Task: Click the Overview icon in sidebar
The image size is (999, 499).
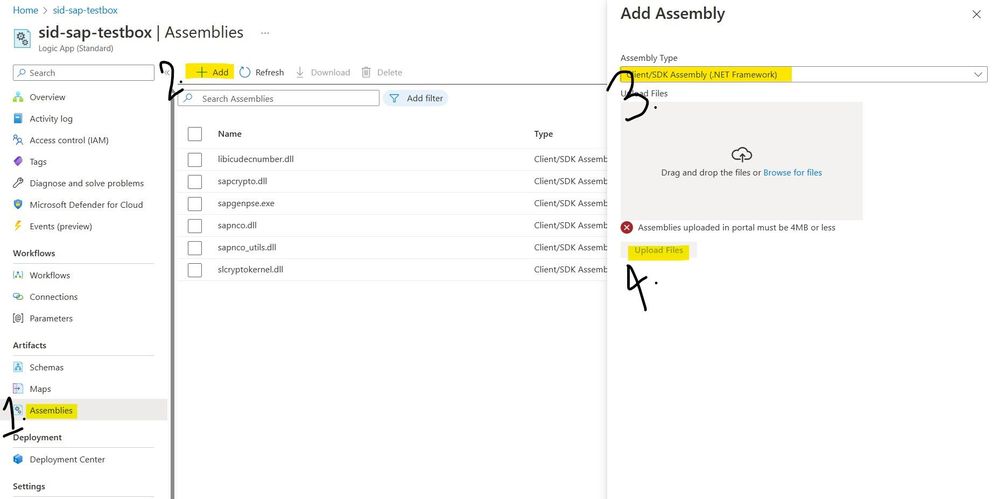Action: click(x=18, y=98)
